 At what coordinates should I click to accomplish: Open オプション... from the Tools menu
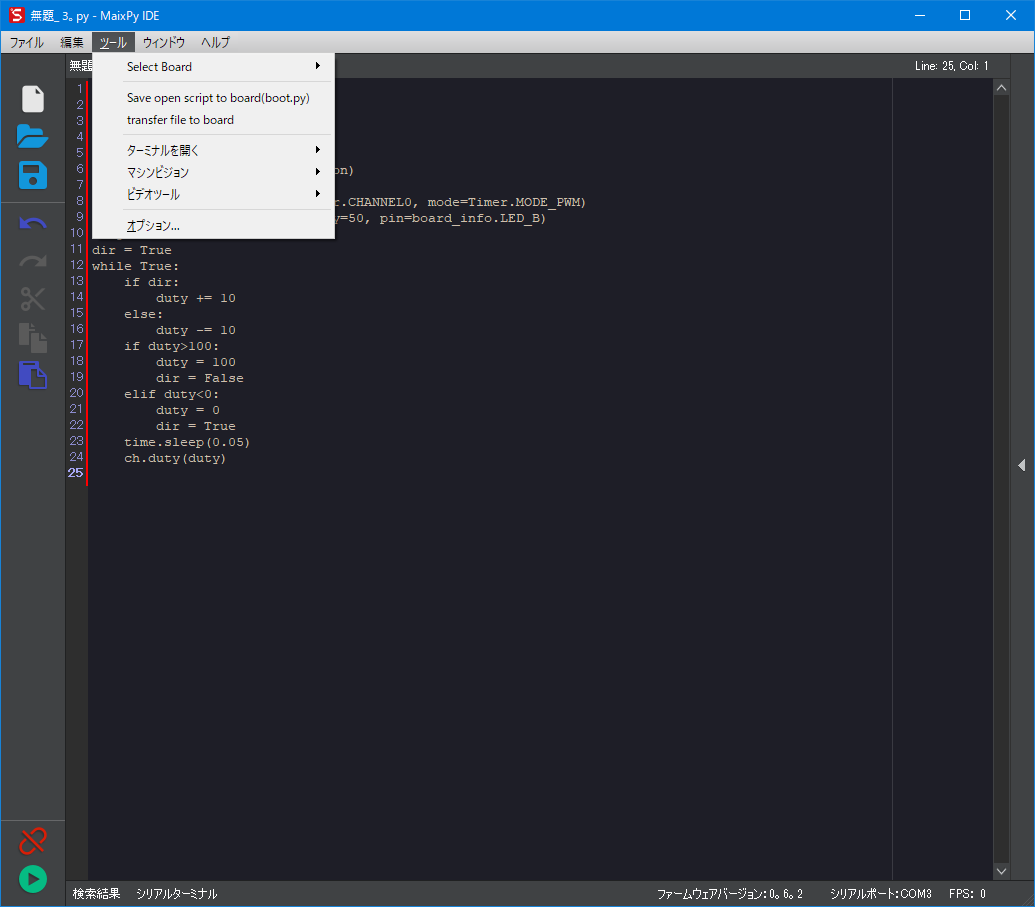click(x=213, y=226)
